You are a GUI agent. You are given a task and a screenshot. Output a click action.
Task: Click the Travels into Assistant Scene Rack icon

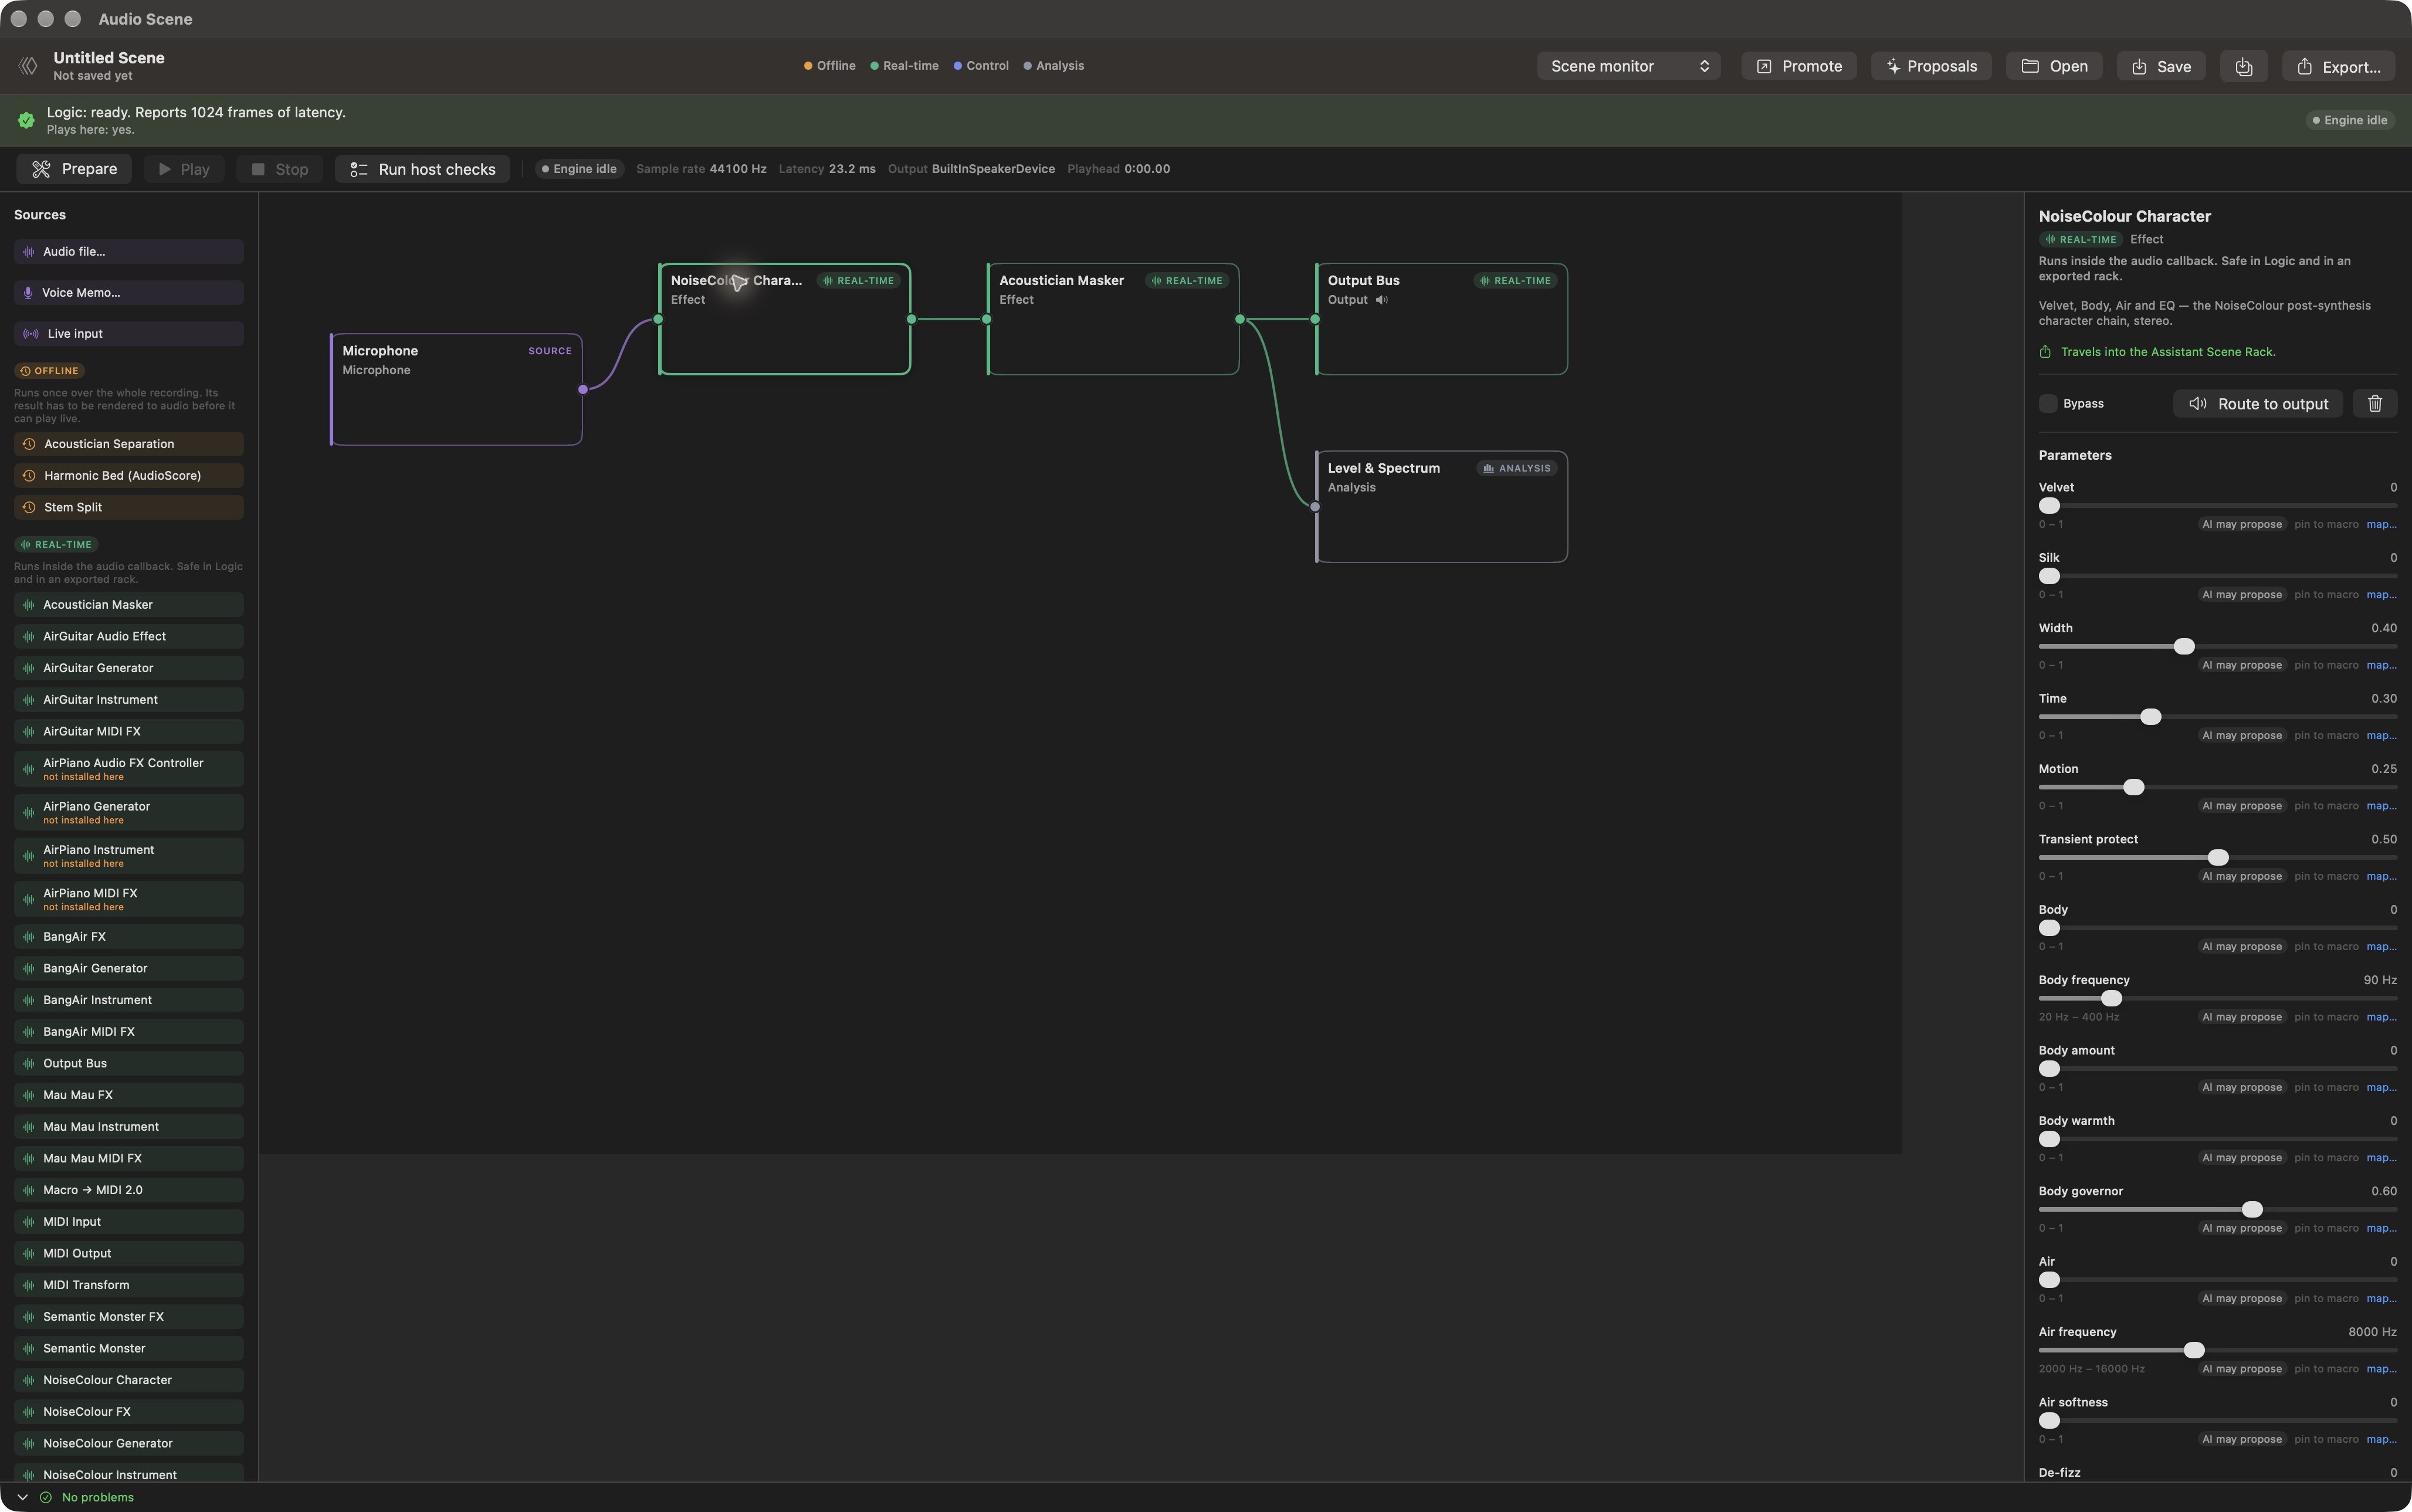click(2045, 352)
